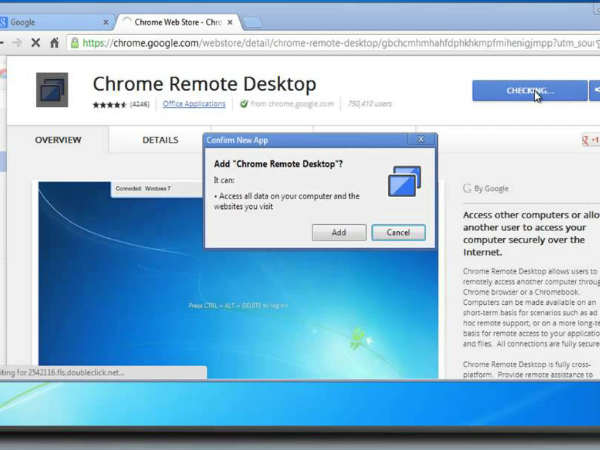This screenshot has width=600, height=450.
Task: Click Add in the Confirm New App dialog
Action: (339, 232)
